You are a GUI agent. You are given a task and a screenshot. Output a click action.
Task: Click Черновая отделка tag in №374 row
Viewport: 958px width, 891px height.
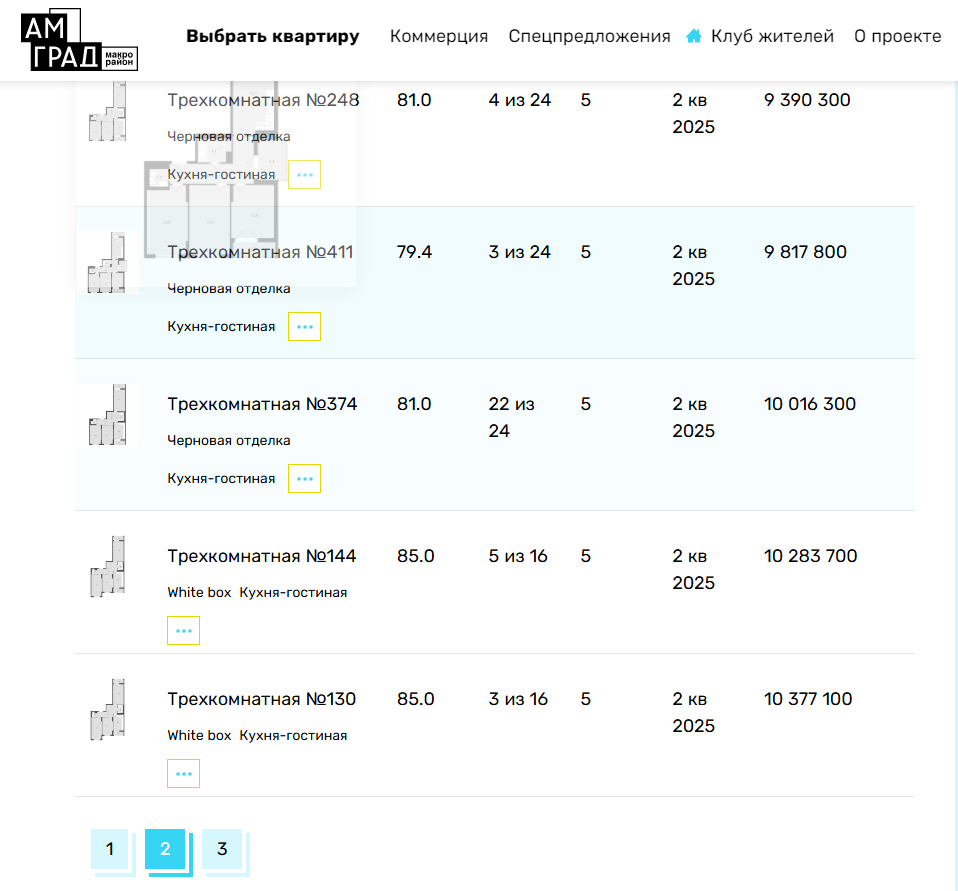click(229, 441)
